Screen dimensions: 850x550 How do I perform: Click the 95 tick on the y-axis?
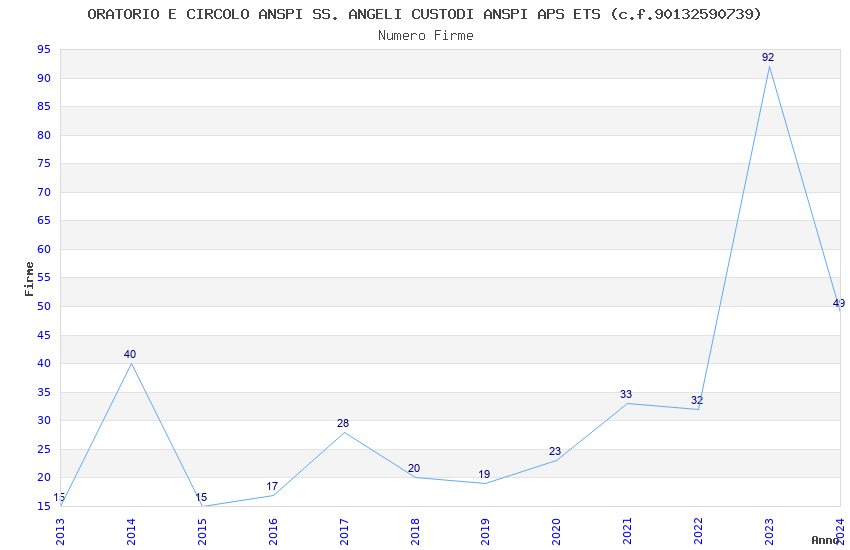pyautogui.click(x=42, y=50)
